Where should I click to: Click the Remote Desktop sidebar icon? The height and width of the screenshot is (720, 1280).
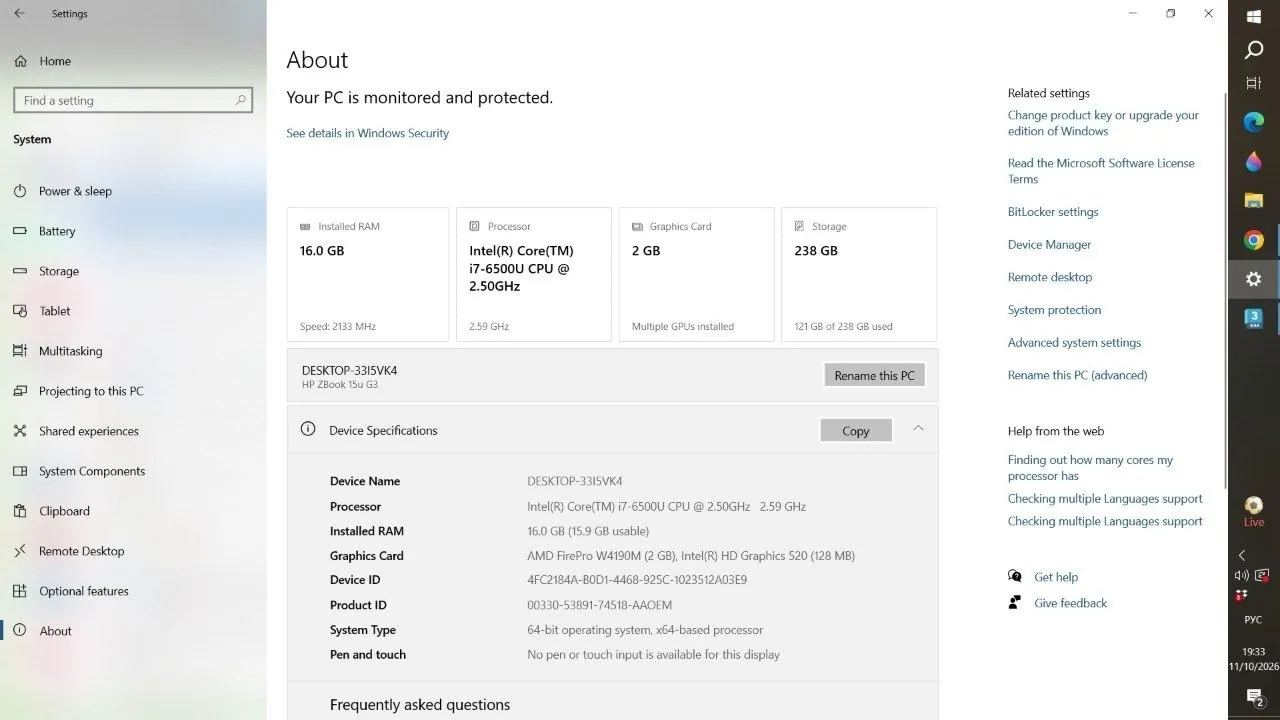pos(20,551)
